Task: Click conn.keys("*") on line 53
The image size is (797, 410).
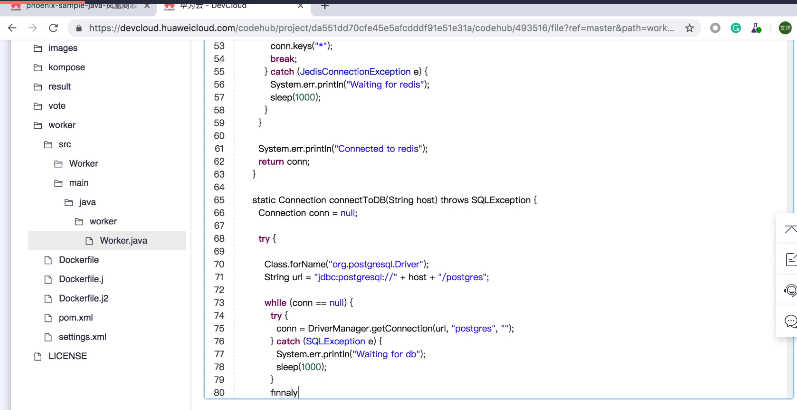Action: 300,46
